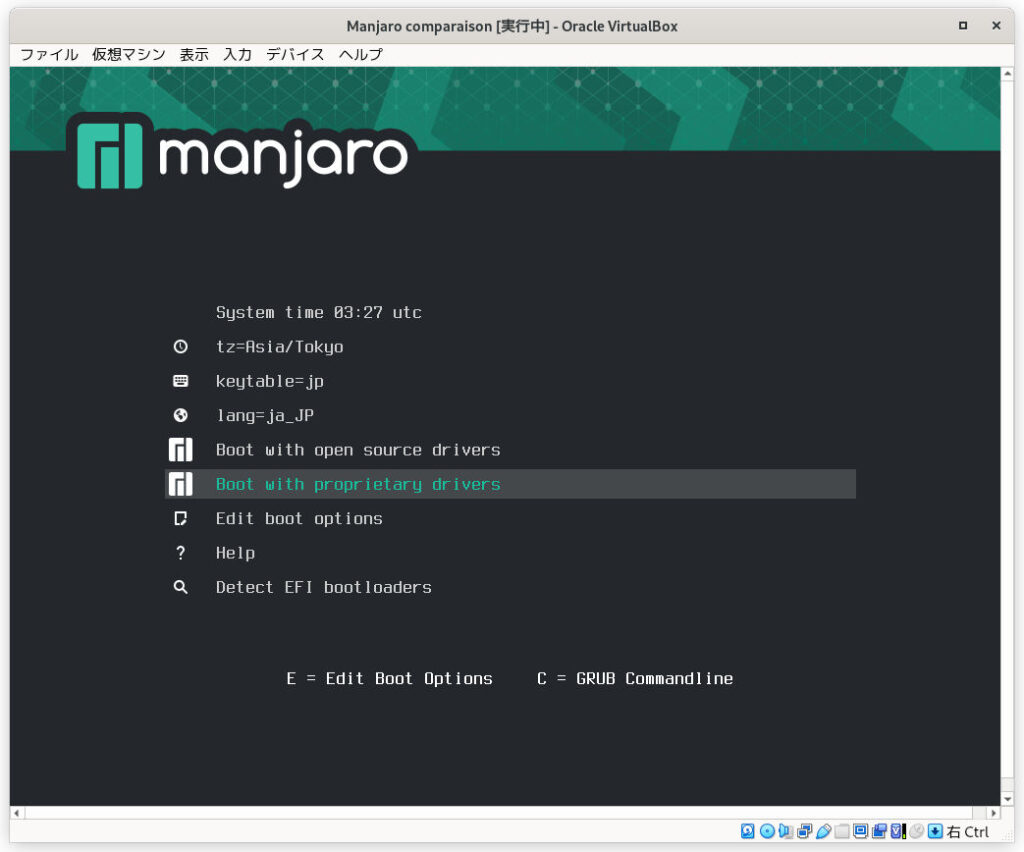Click the keyboard capture arrow indicator
Image resolution: width=1024 pixels, height=852 pixels.
coord(936,831)
